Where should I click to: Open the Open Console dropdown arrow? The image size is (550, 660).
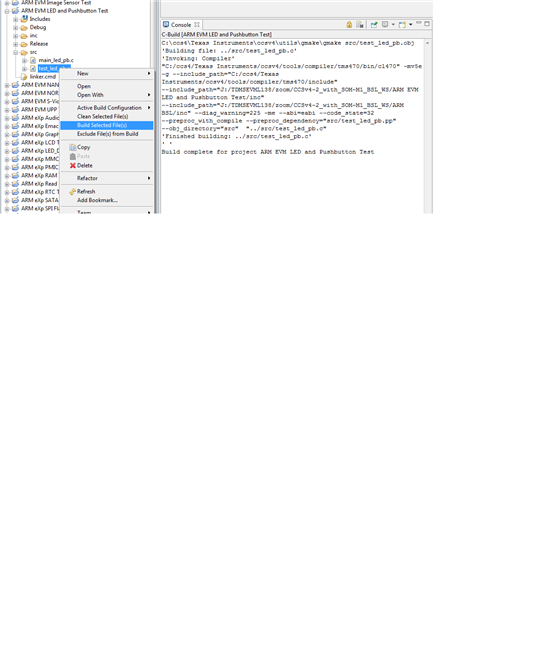pos(411,25)
